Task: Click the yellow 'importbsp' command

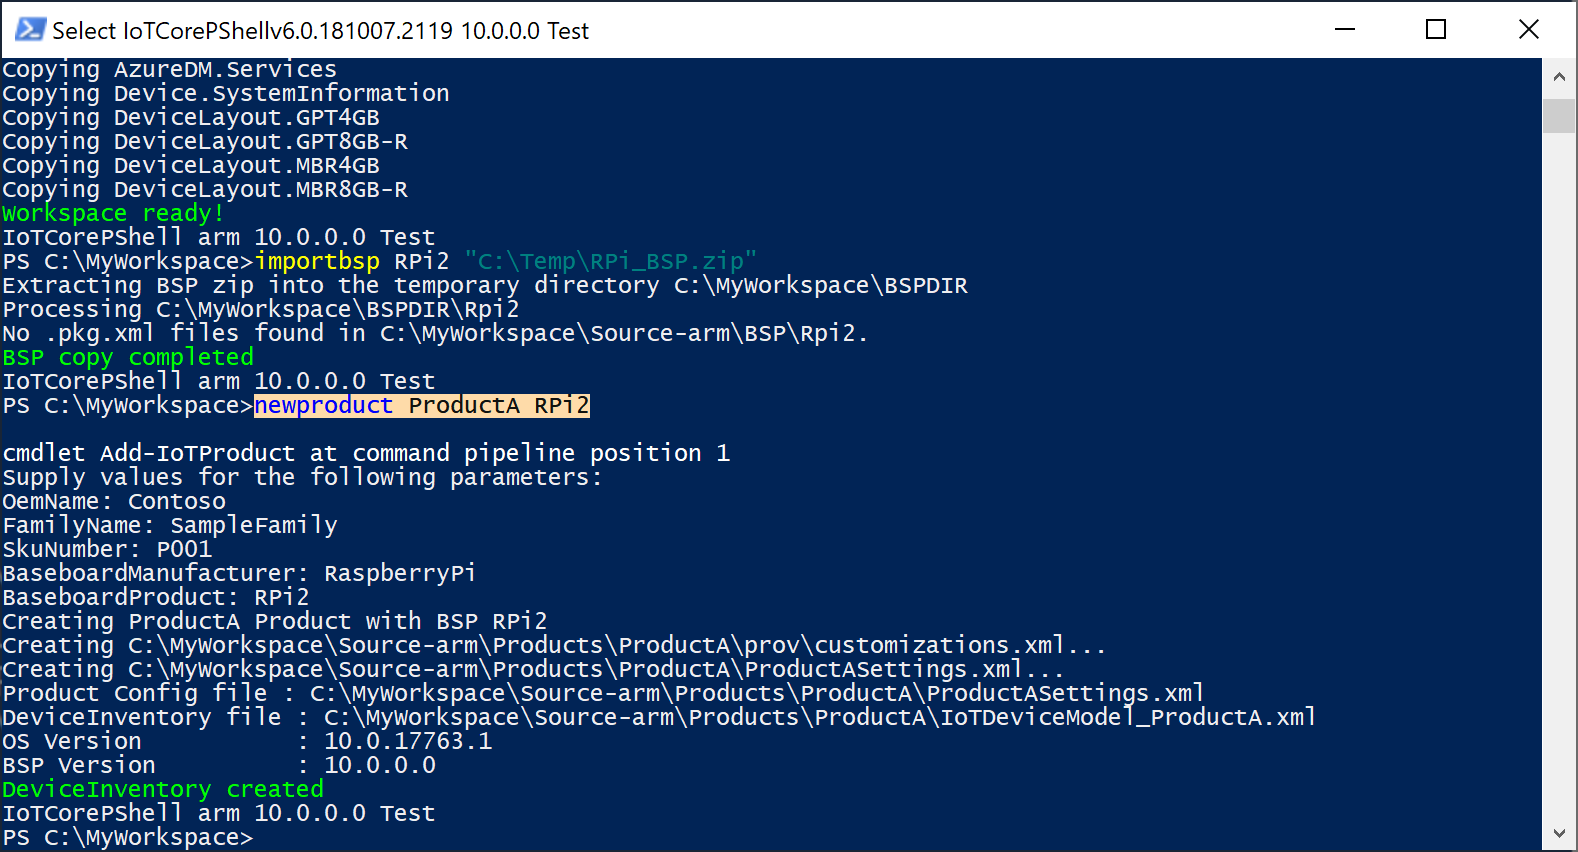Action: pos(317,261)
